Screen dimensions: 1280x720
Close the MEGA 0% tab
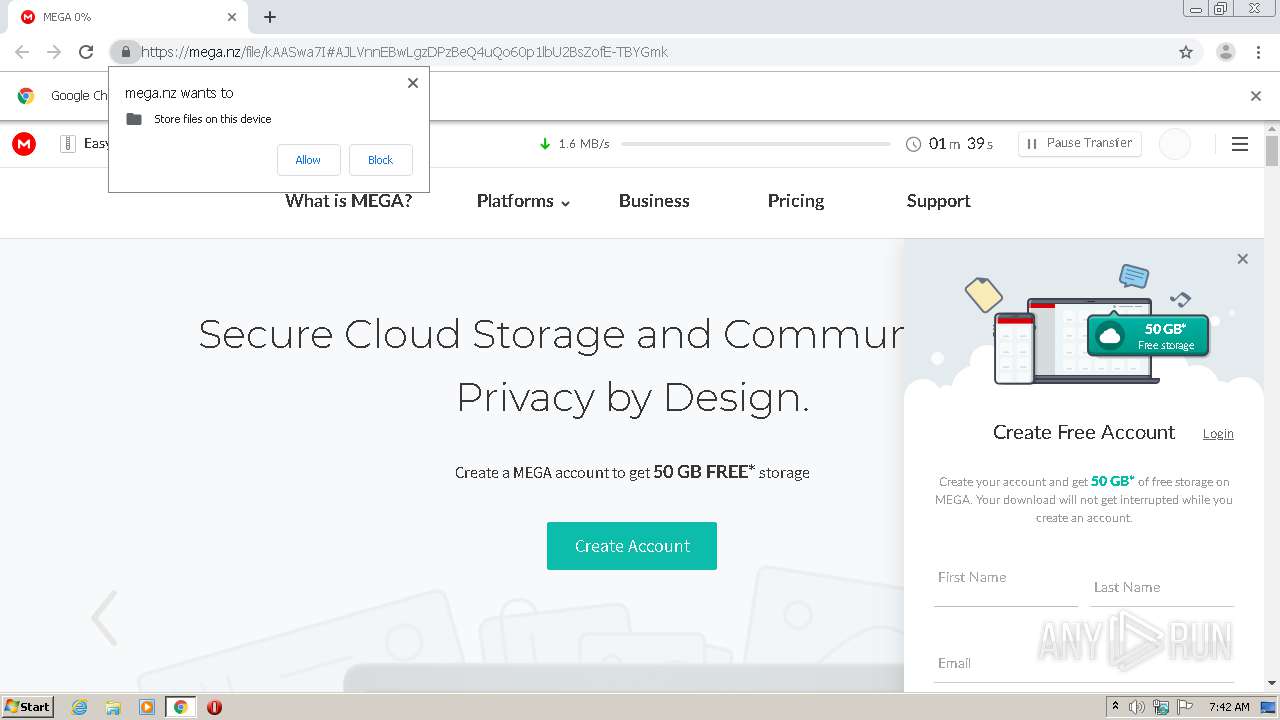tap(232, 17)
